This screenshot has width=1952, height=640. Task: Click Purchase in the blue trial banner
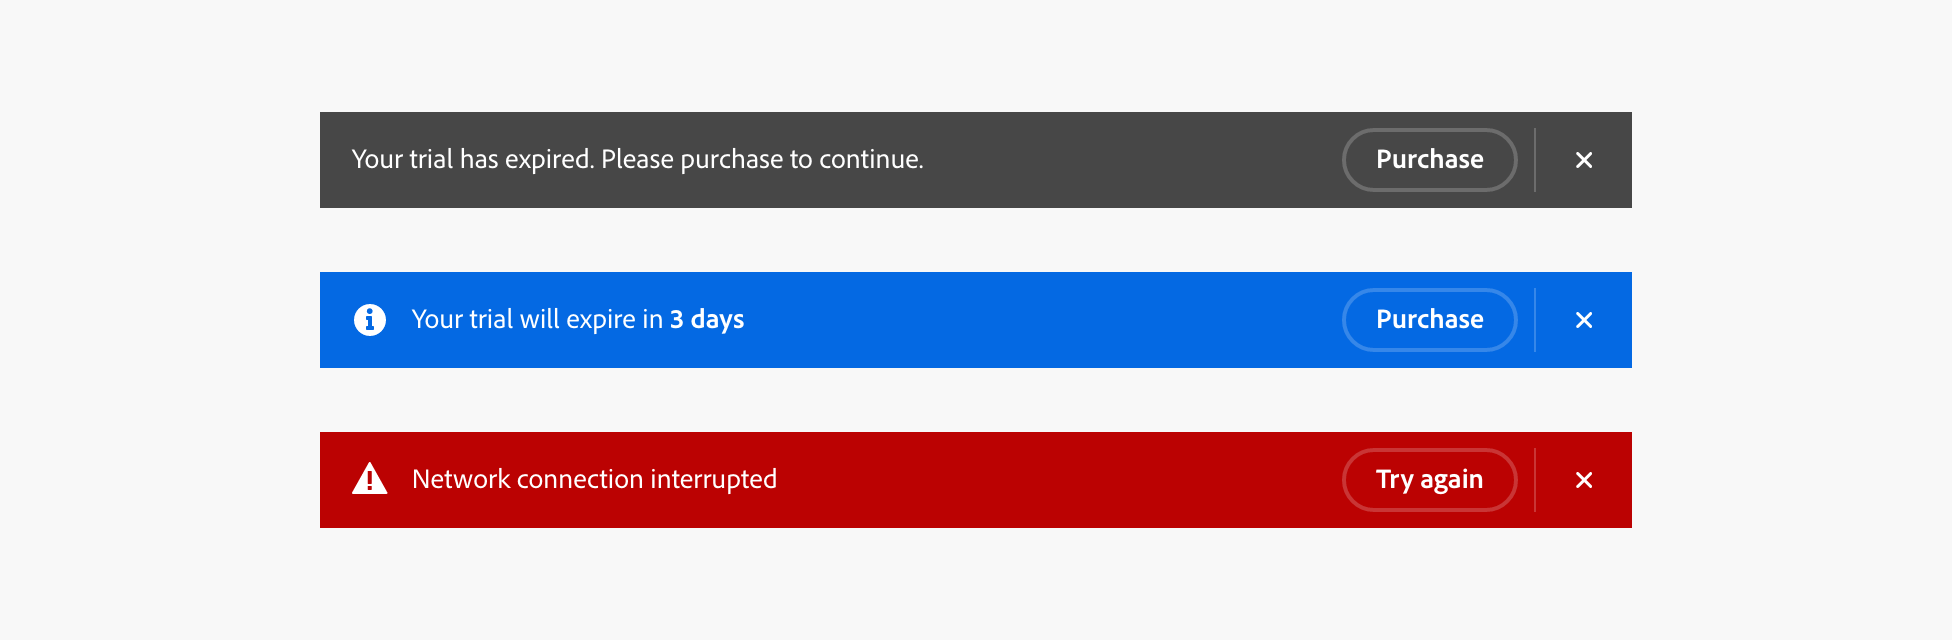tap(1429, 320)
